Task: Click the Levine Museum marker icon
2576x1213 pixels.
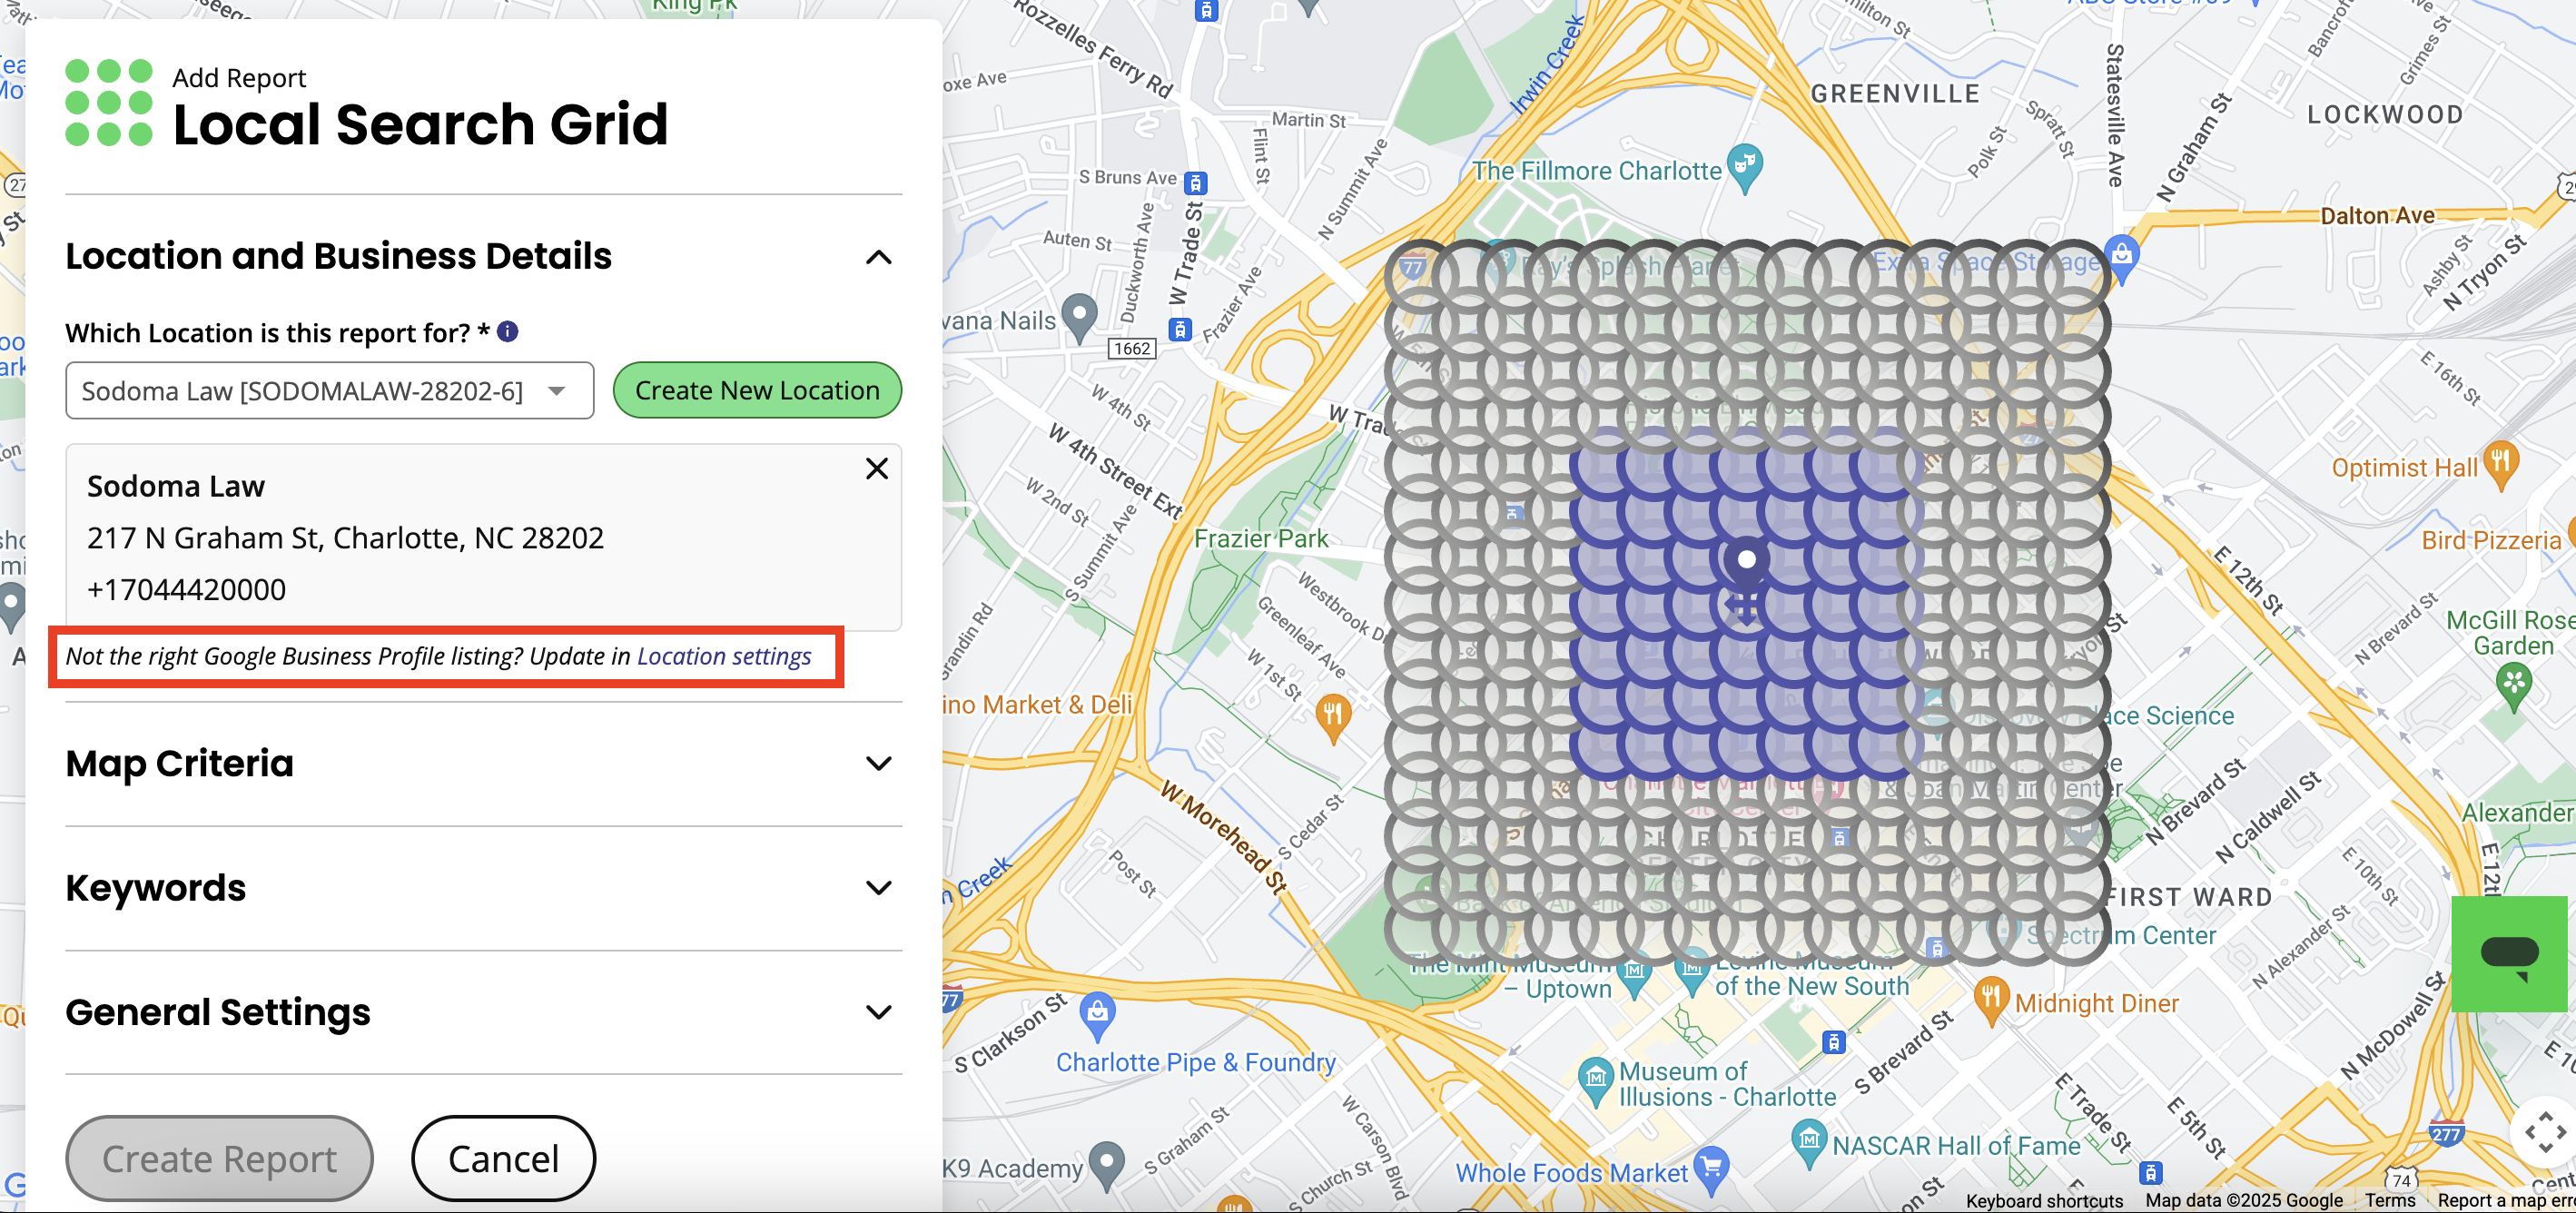Action: (x=1691, y=974)
